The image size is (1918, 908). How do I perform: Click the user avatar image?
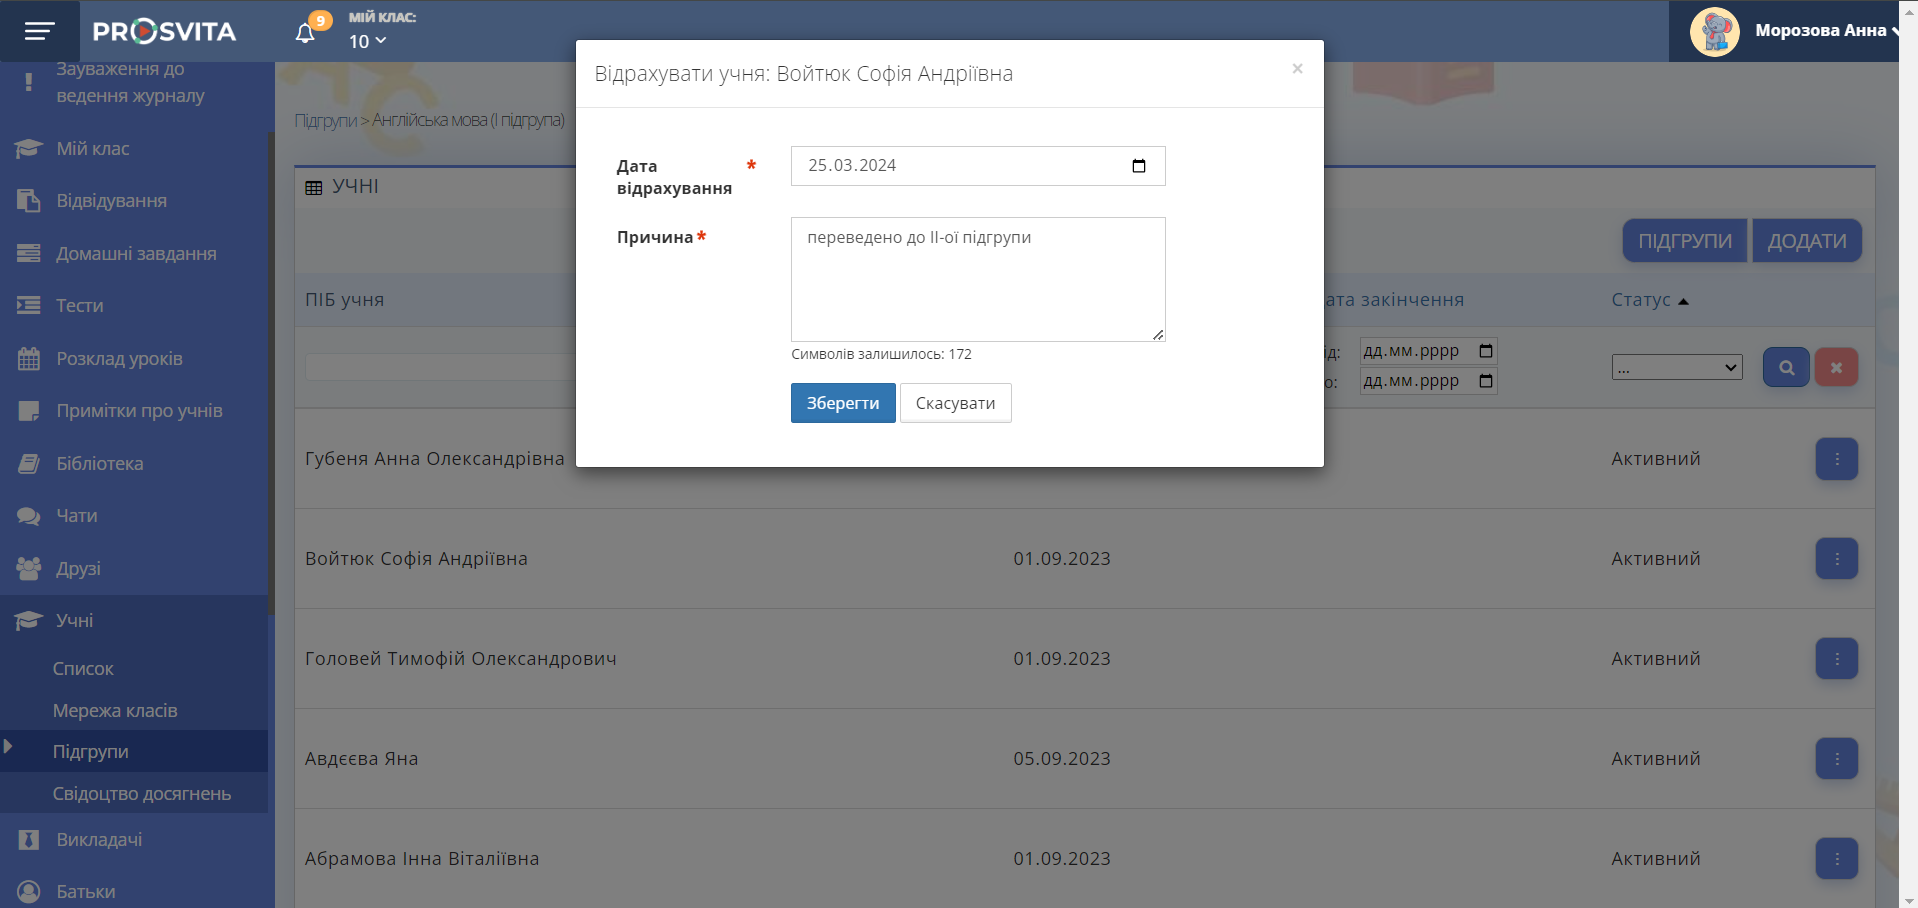pos(1714,31)
